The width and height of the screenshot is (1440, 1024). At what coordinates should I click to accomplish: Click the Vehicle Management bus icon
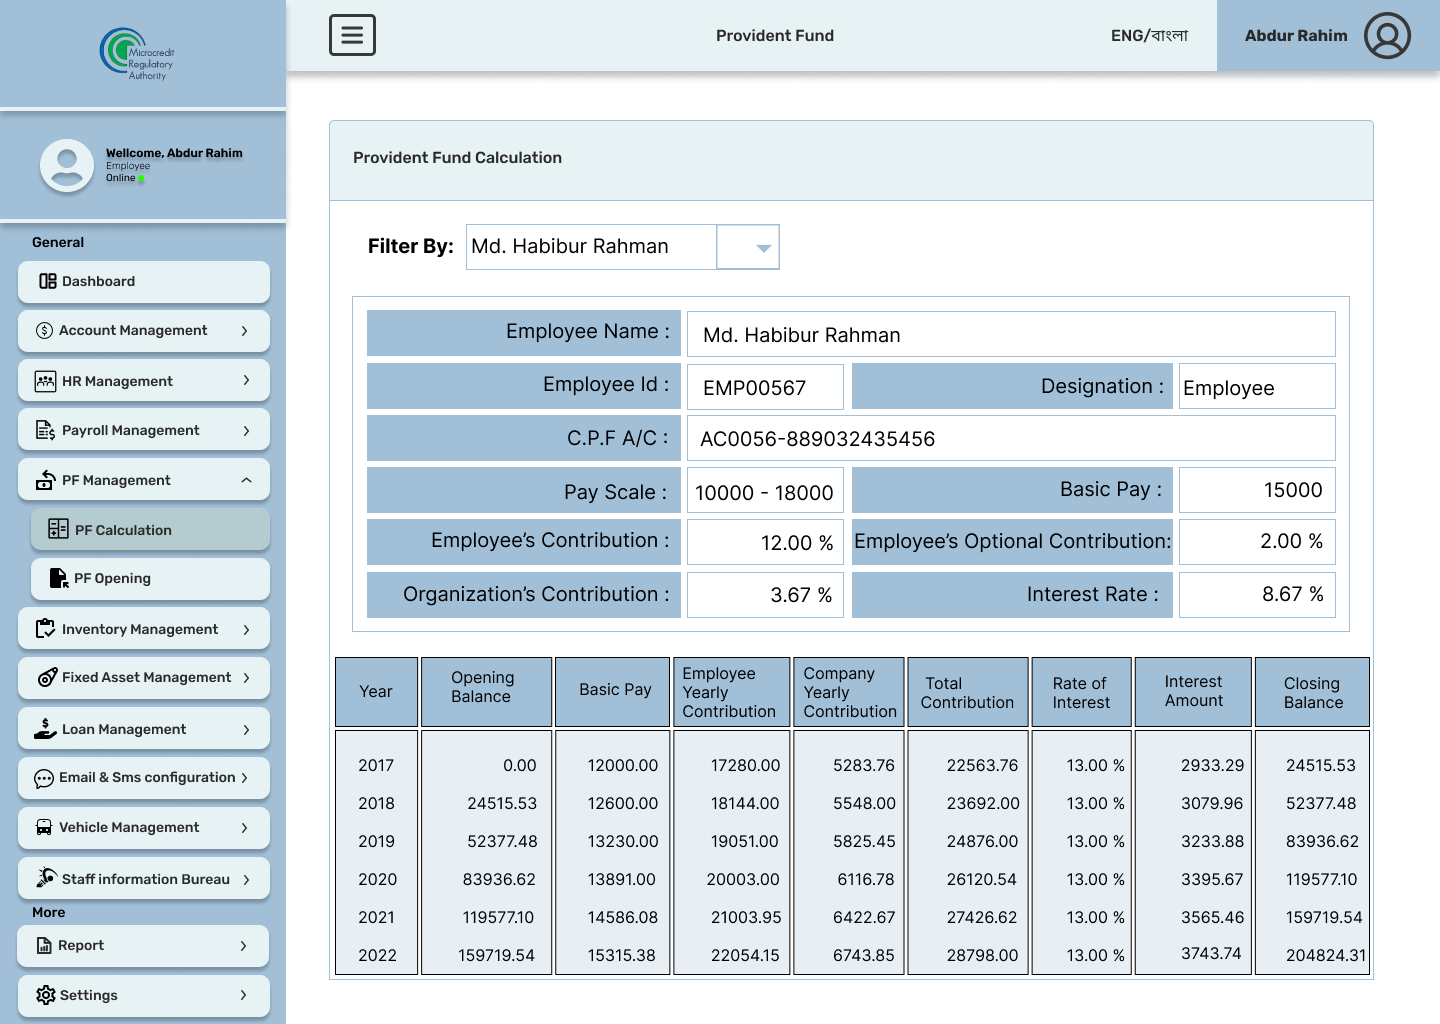click(x=44, y=827)
